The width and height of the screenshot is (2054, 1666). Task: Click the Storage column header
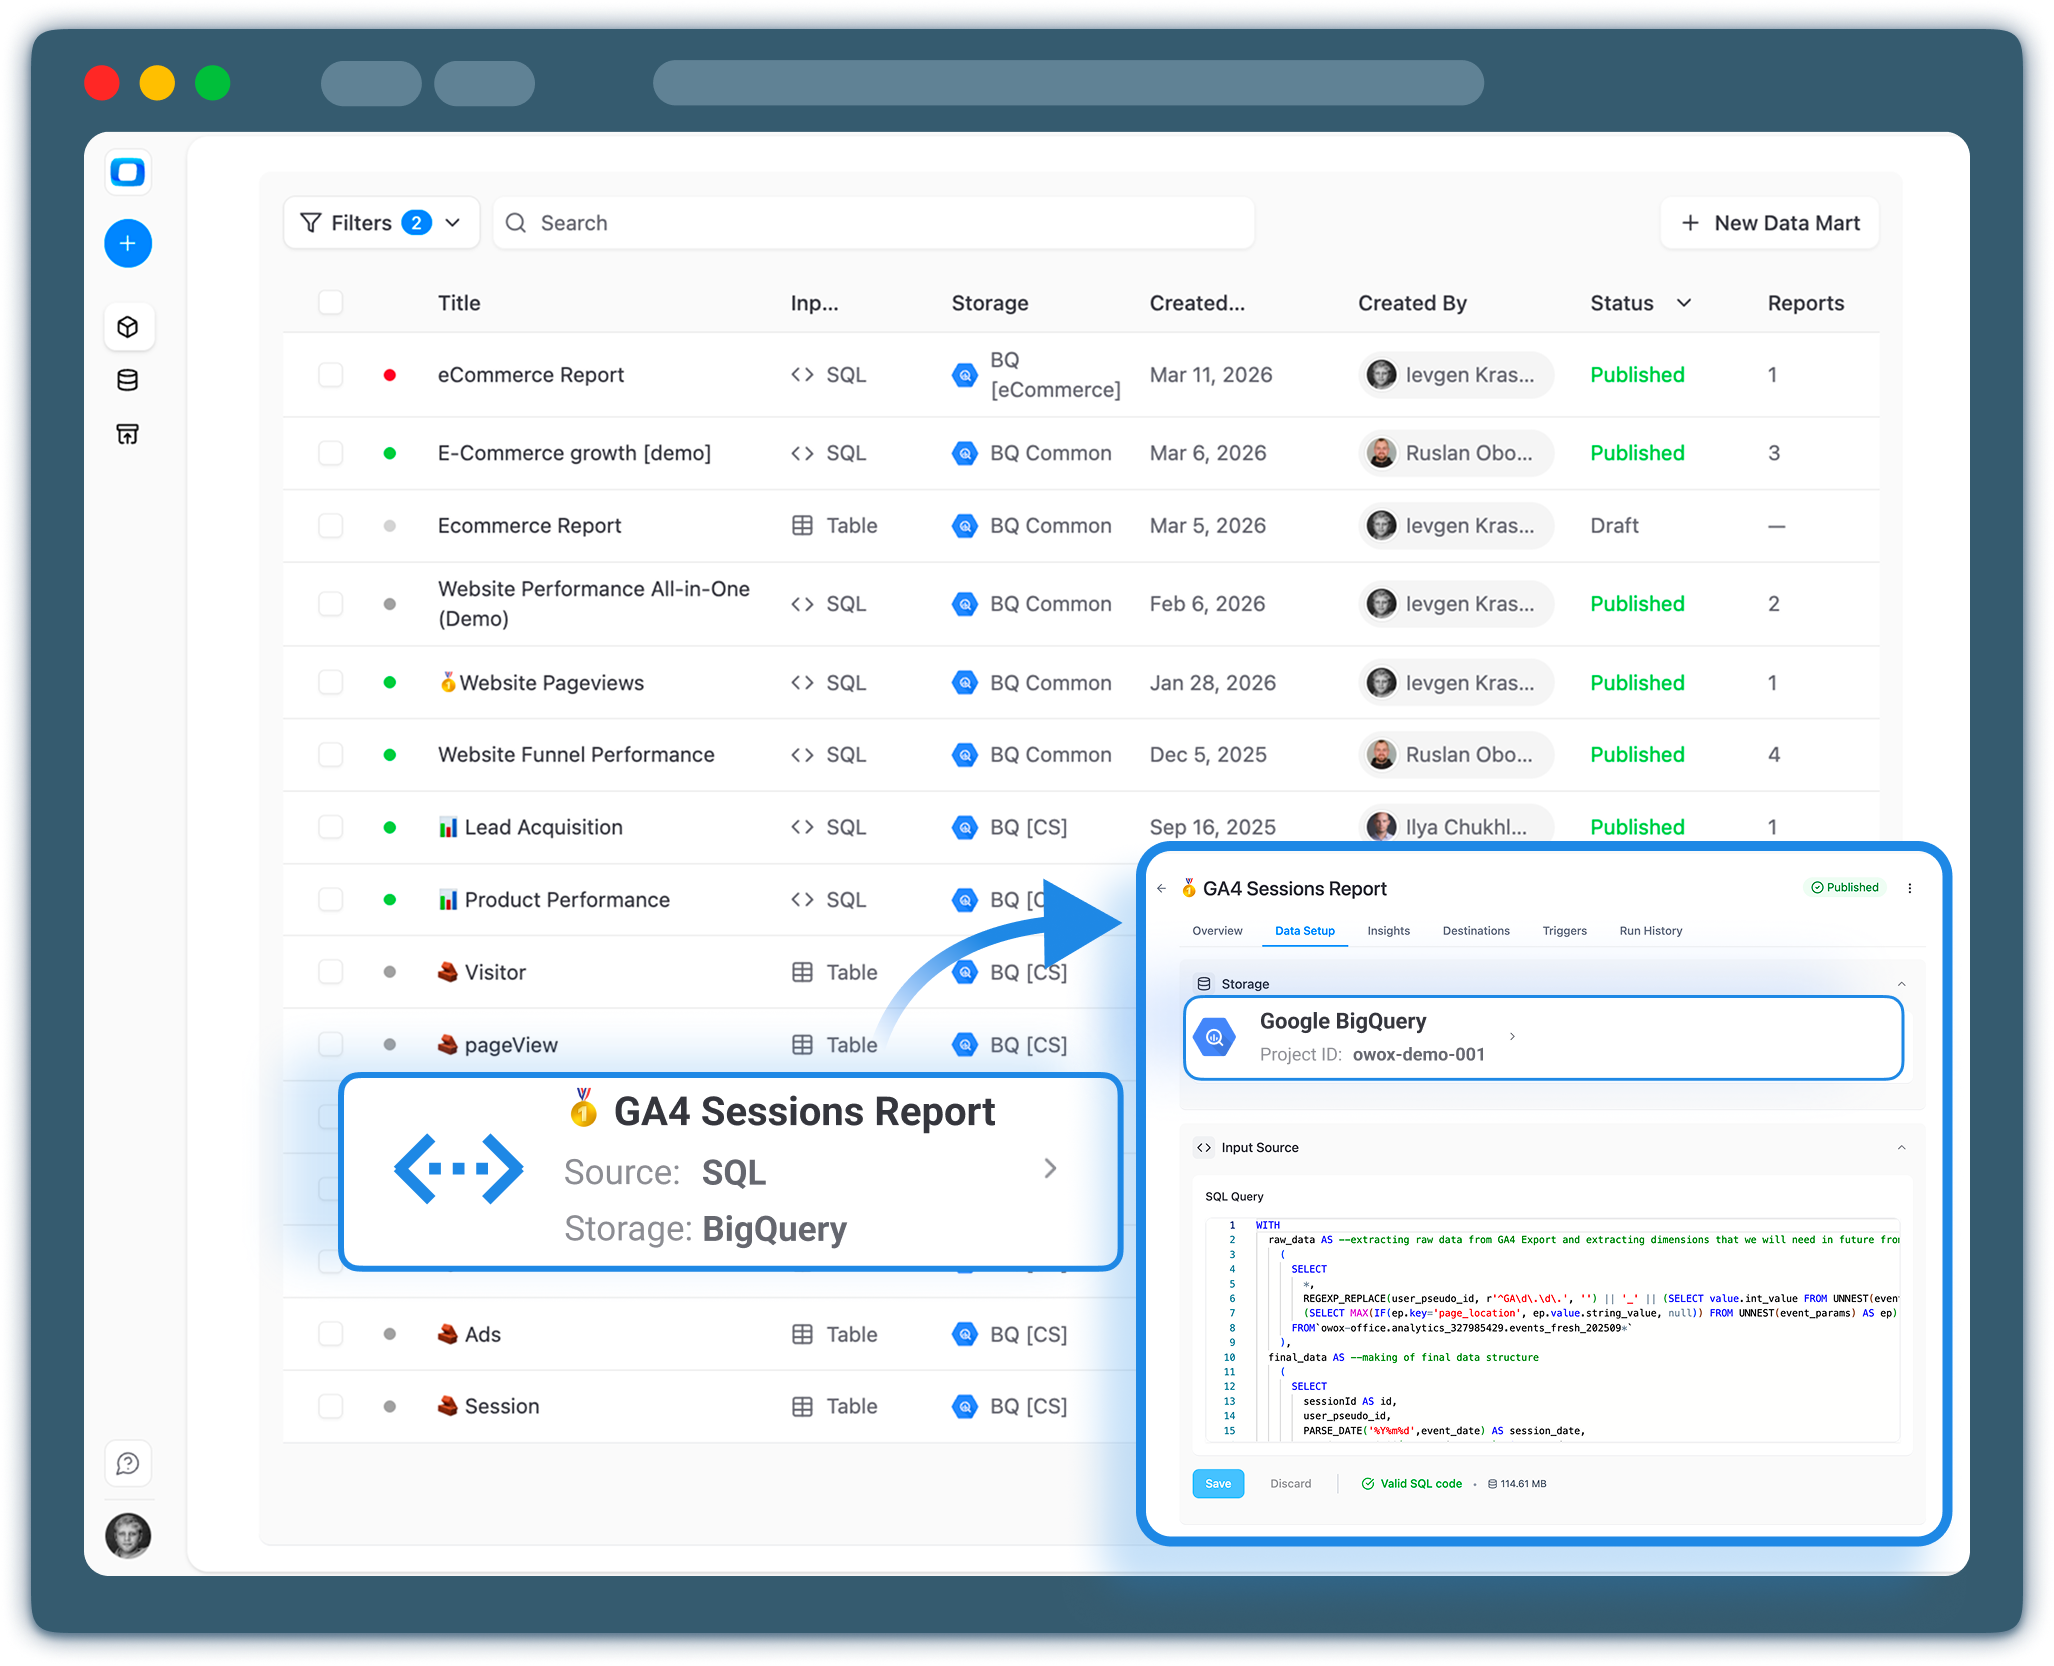[990, 303]
